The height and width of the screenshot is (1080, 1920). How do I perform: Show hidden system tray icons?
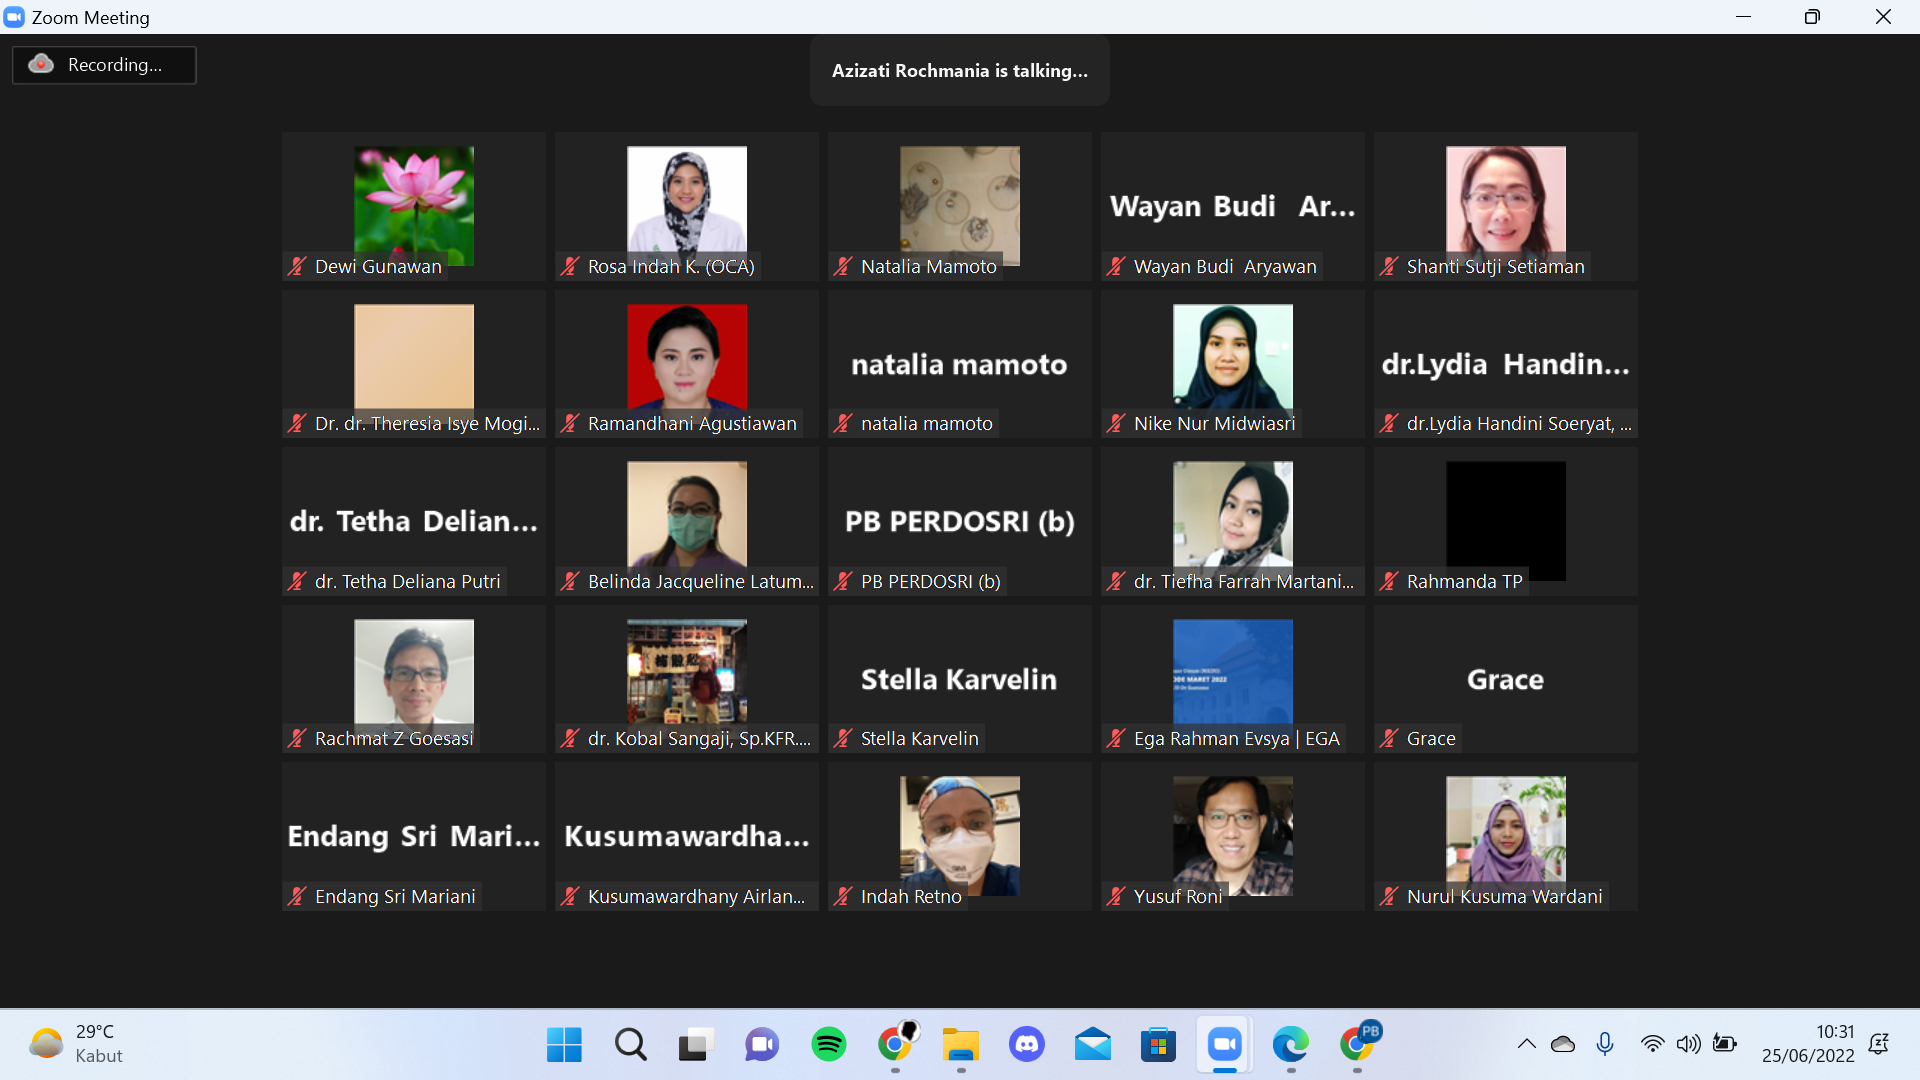1526,1044
